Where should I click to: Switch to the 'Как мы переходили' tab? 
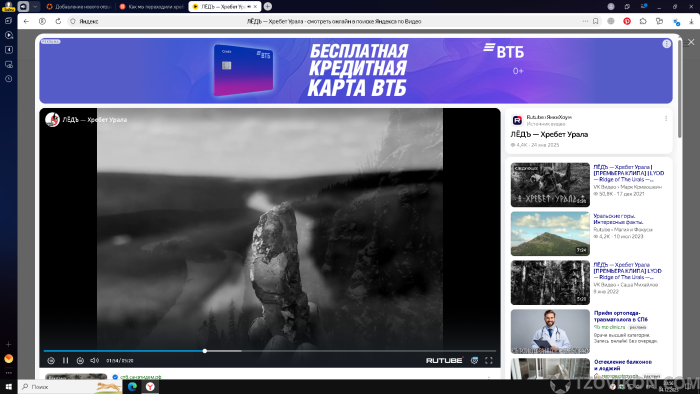click(x=152, y=7)
